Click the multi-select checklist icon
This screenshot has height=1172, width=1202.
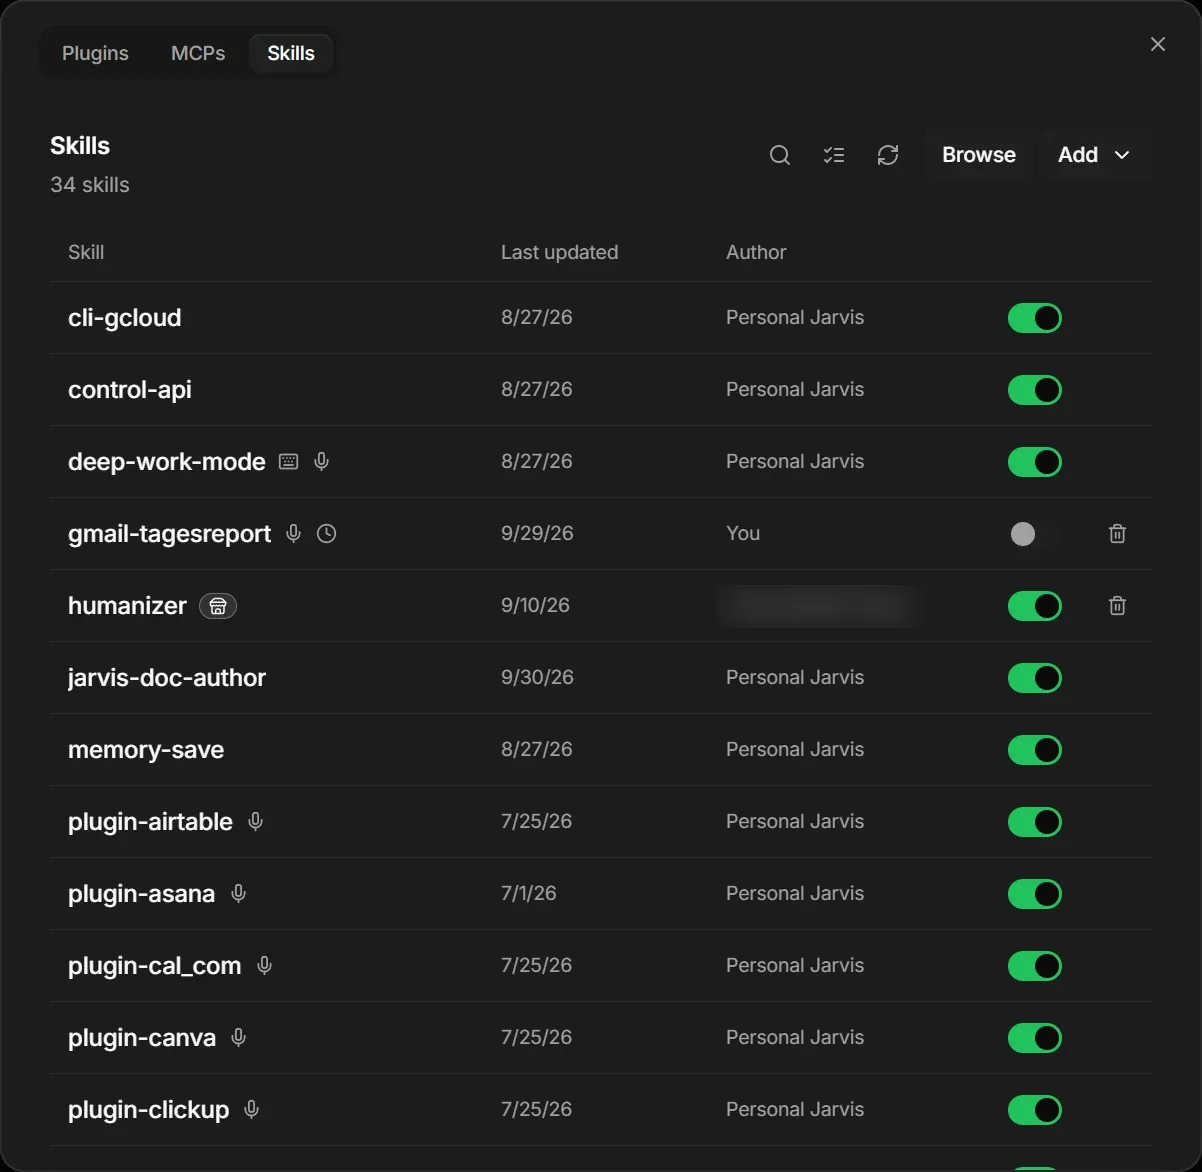point(834,155)
